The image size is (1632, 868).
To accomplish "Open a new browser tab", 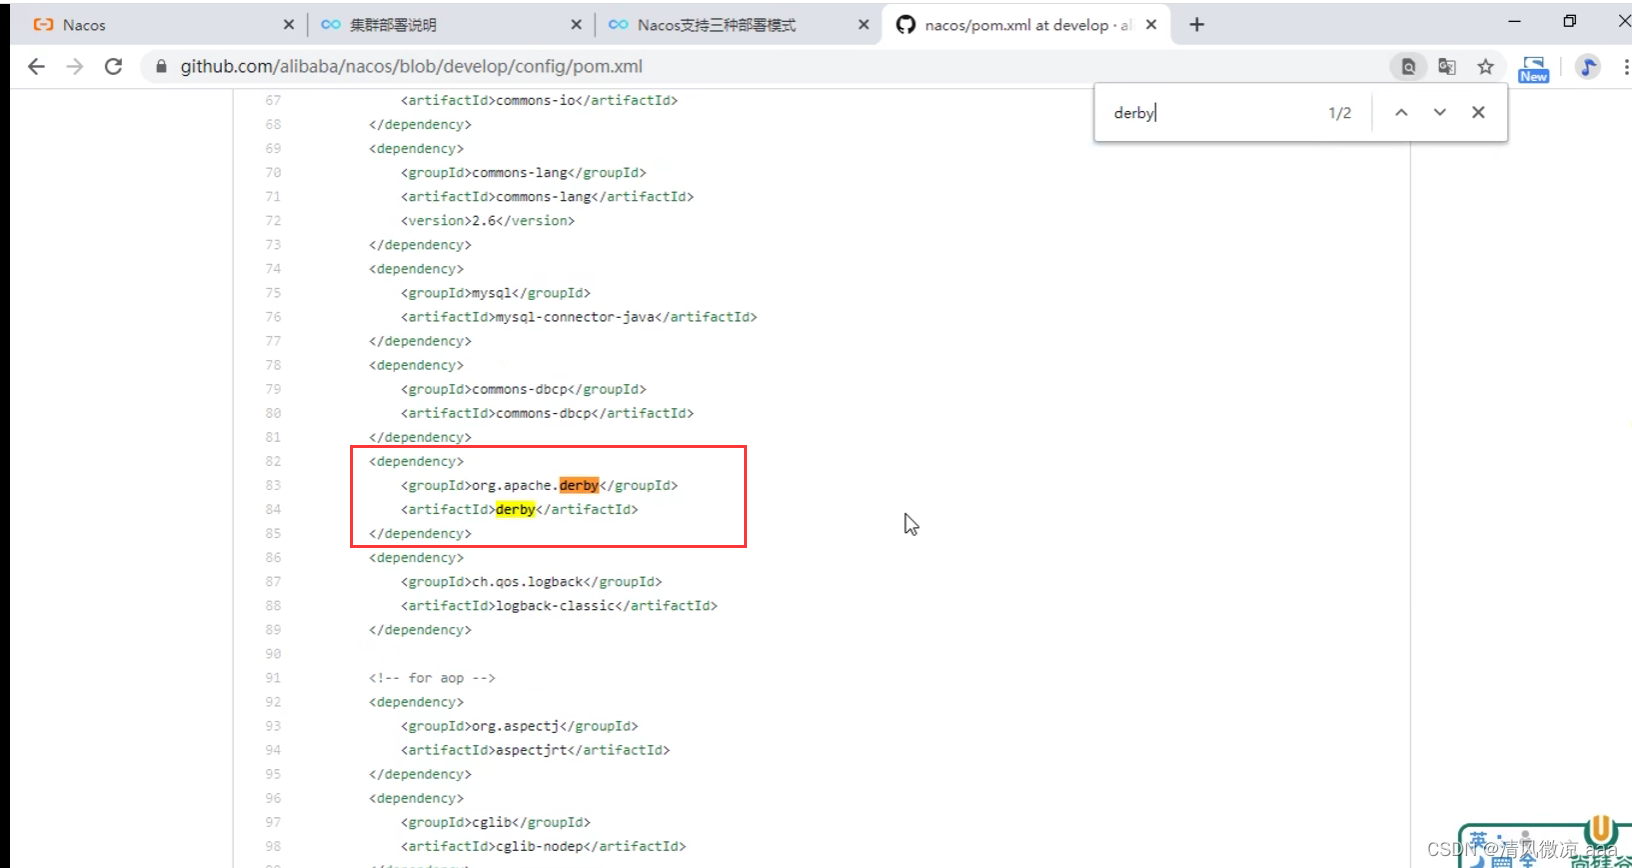I will click(1197, 24).
